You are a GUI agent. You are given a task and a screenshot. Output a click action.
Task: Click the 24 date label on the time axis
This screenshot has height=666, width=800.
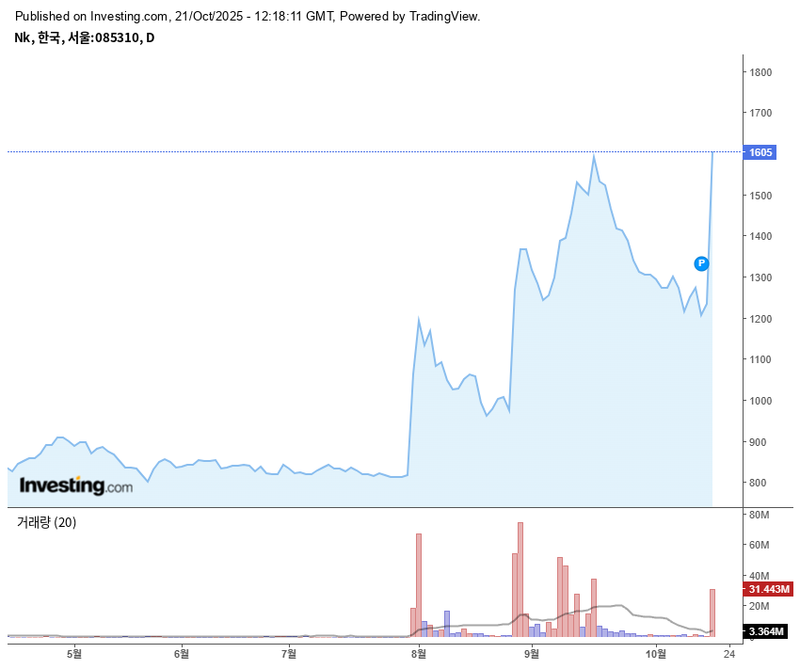pos(729,653)
